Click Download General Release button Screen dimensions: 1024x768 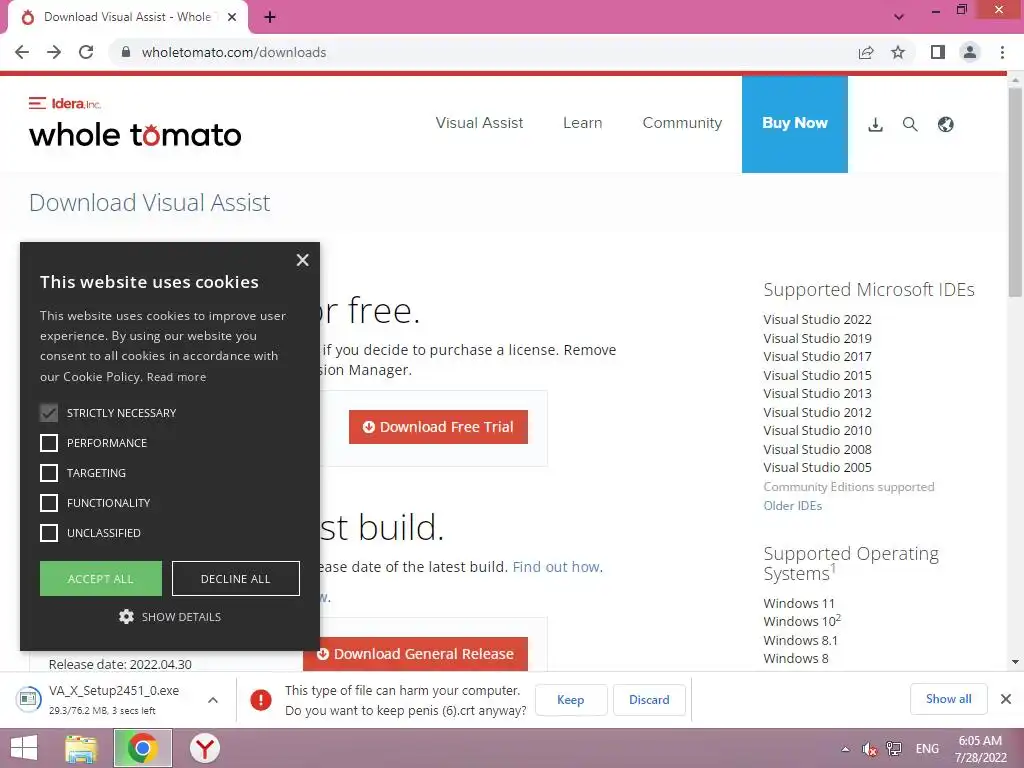coord(415,654)
